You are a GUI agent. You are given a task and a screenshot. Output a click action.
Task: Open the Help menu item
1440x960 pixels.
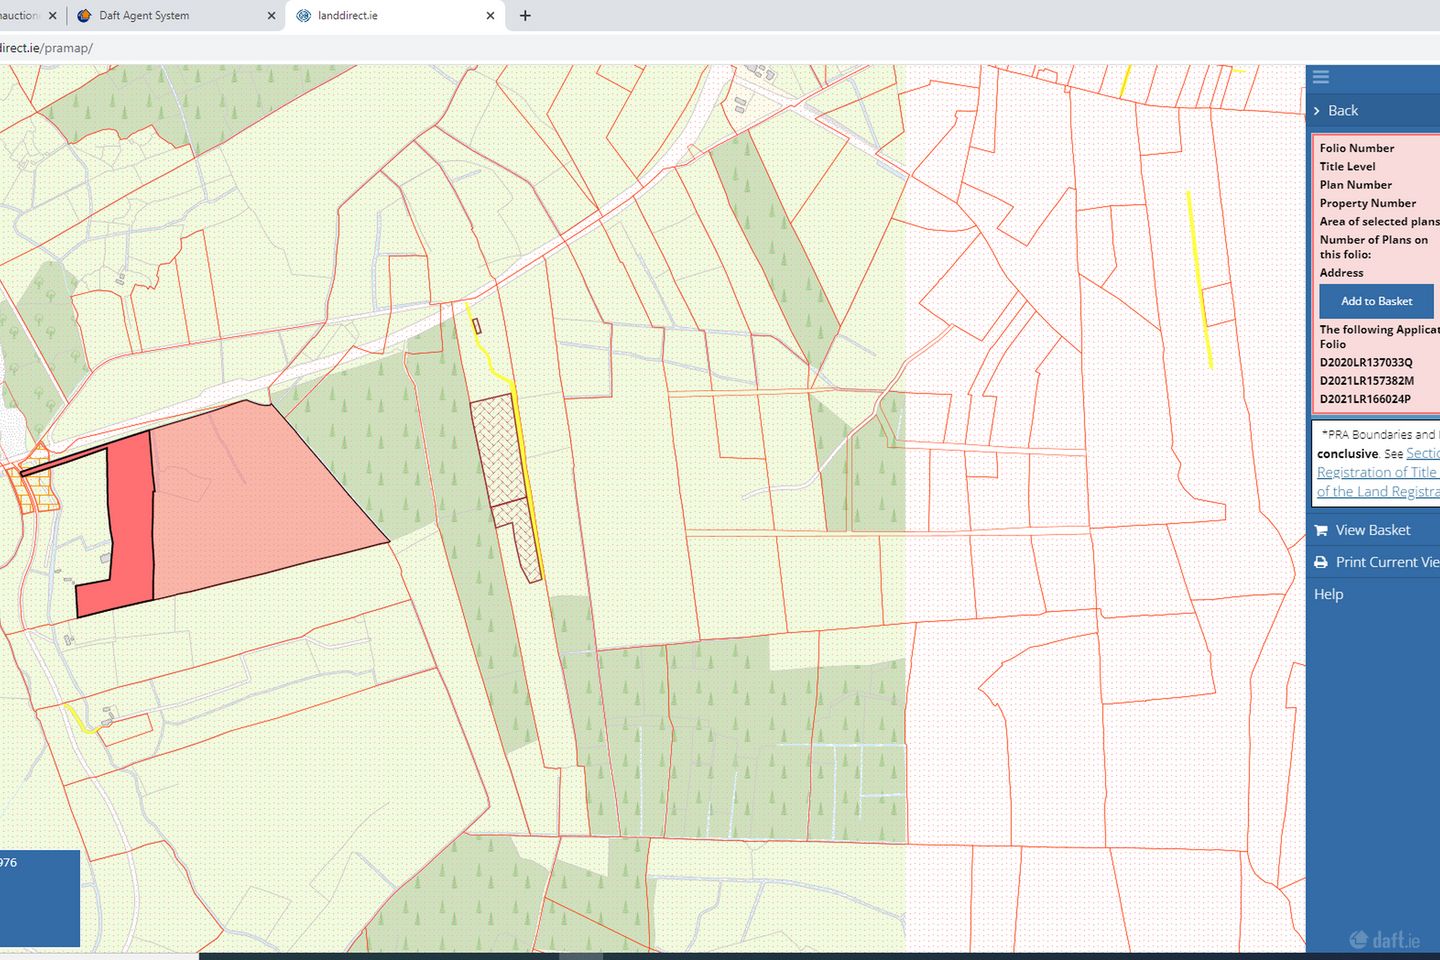pyautogui.click(x=1328, y=594)
